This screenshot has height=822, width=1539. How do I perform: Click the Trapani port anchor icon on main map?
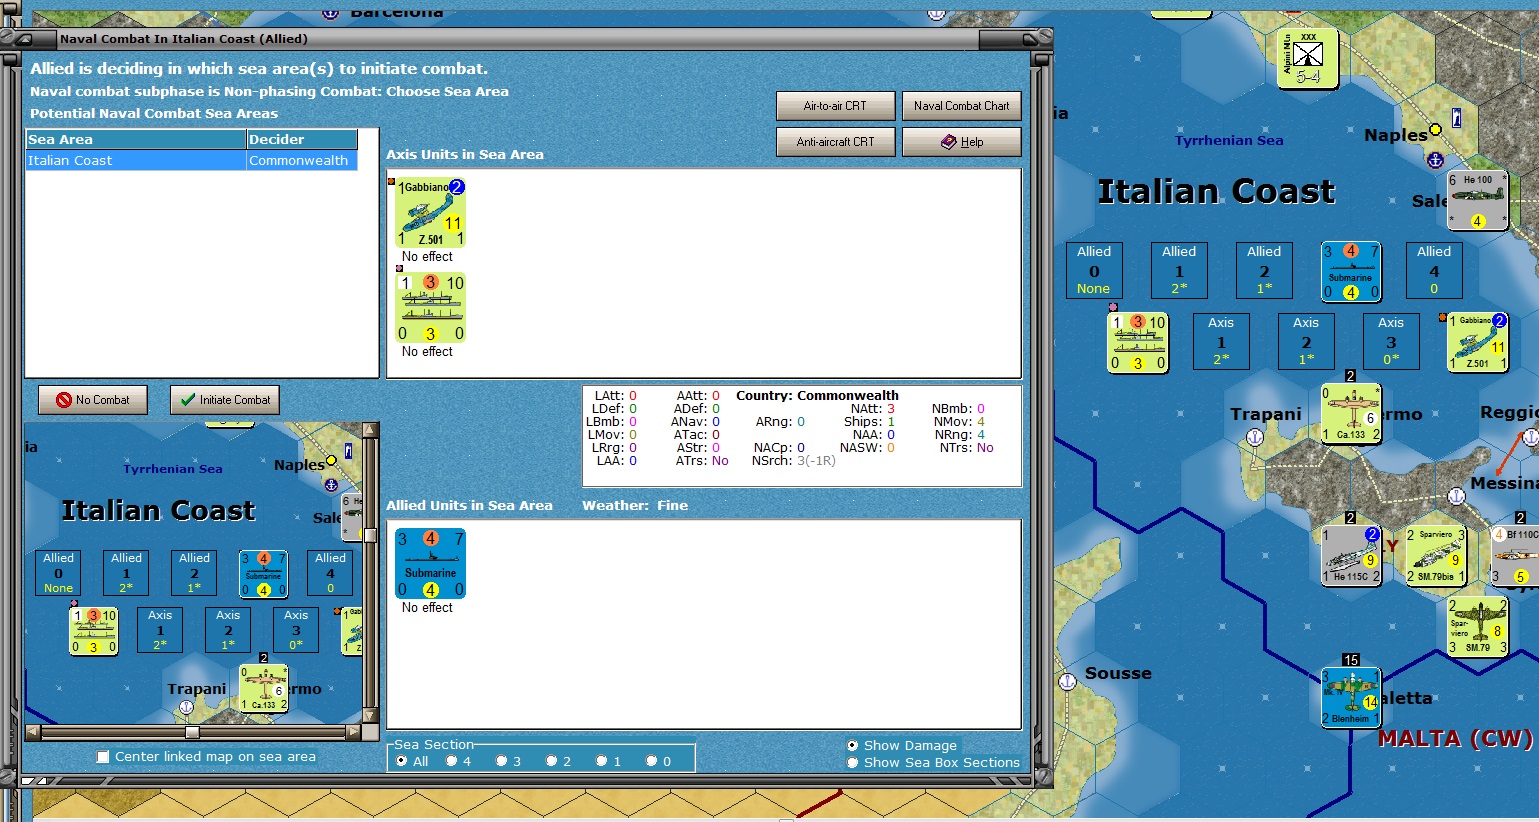(x=1255, y=437)
